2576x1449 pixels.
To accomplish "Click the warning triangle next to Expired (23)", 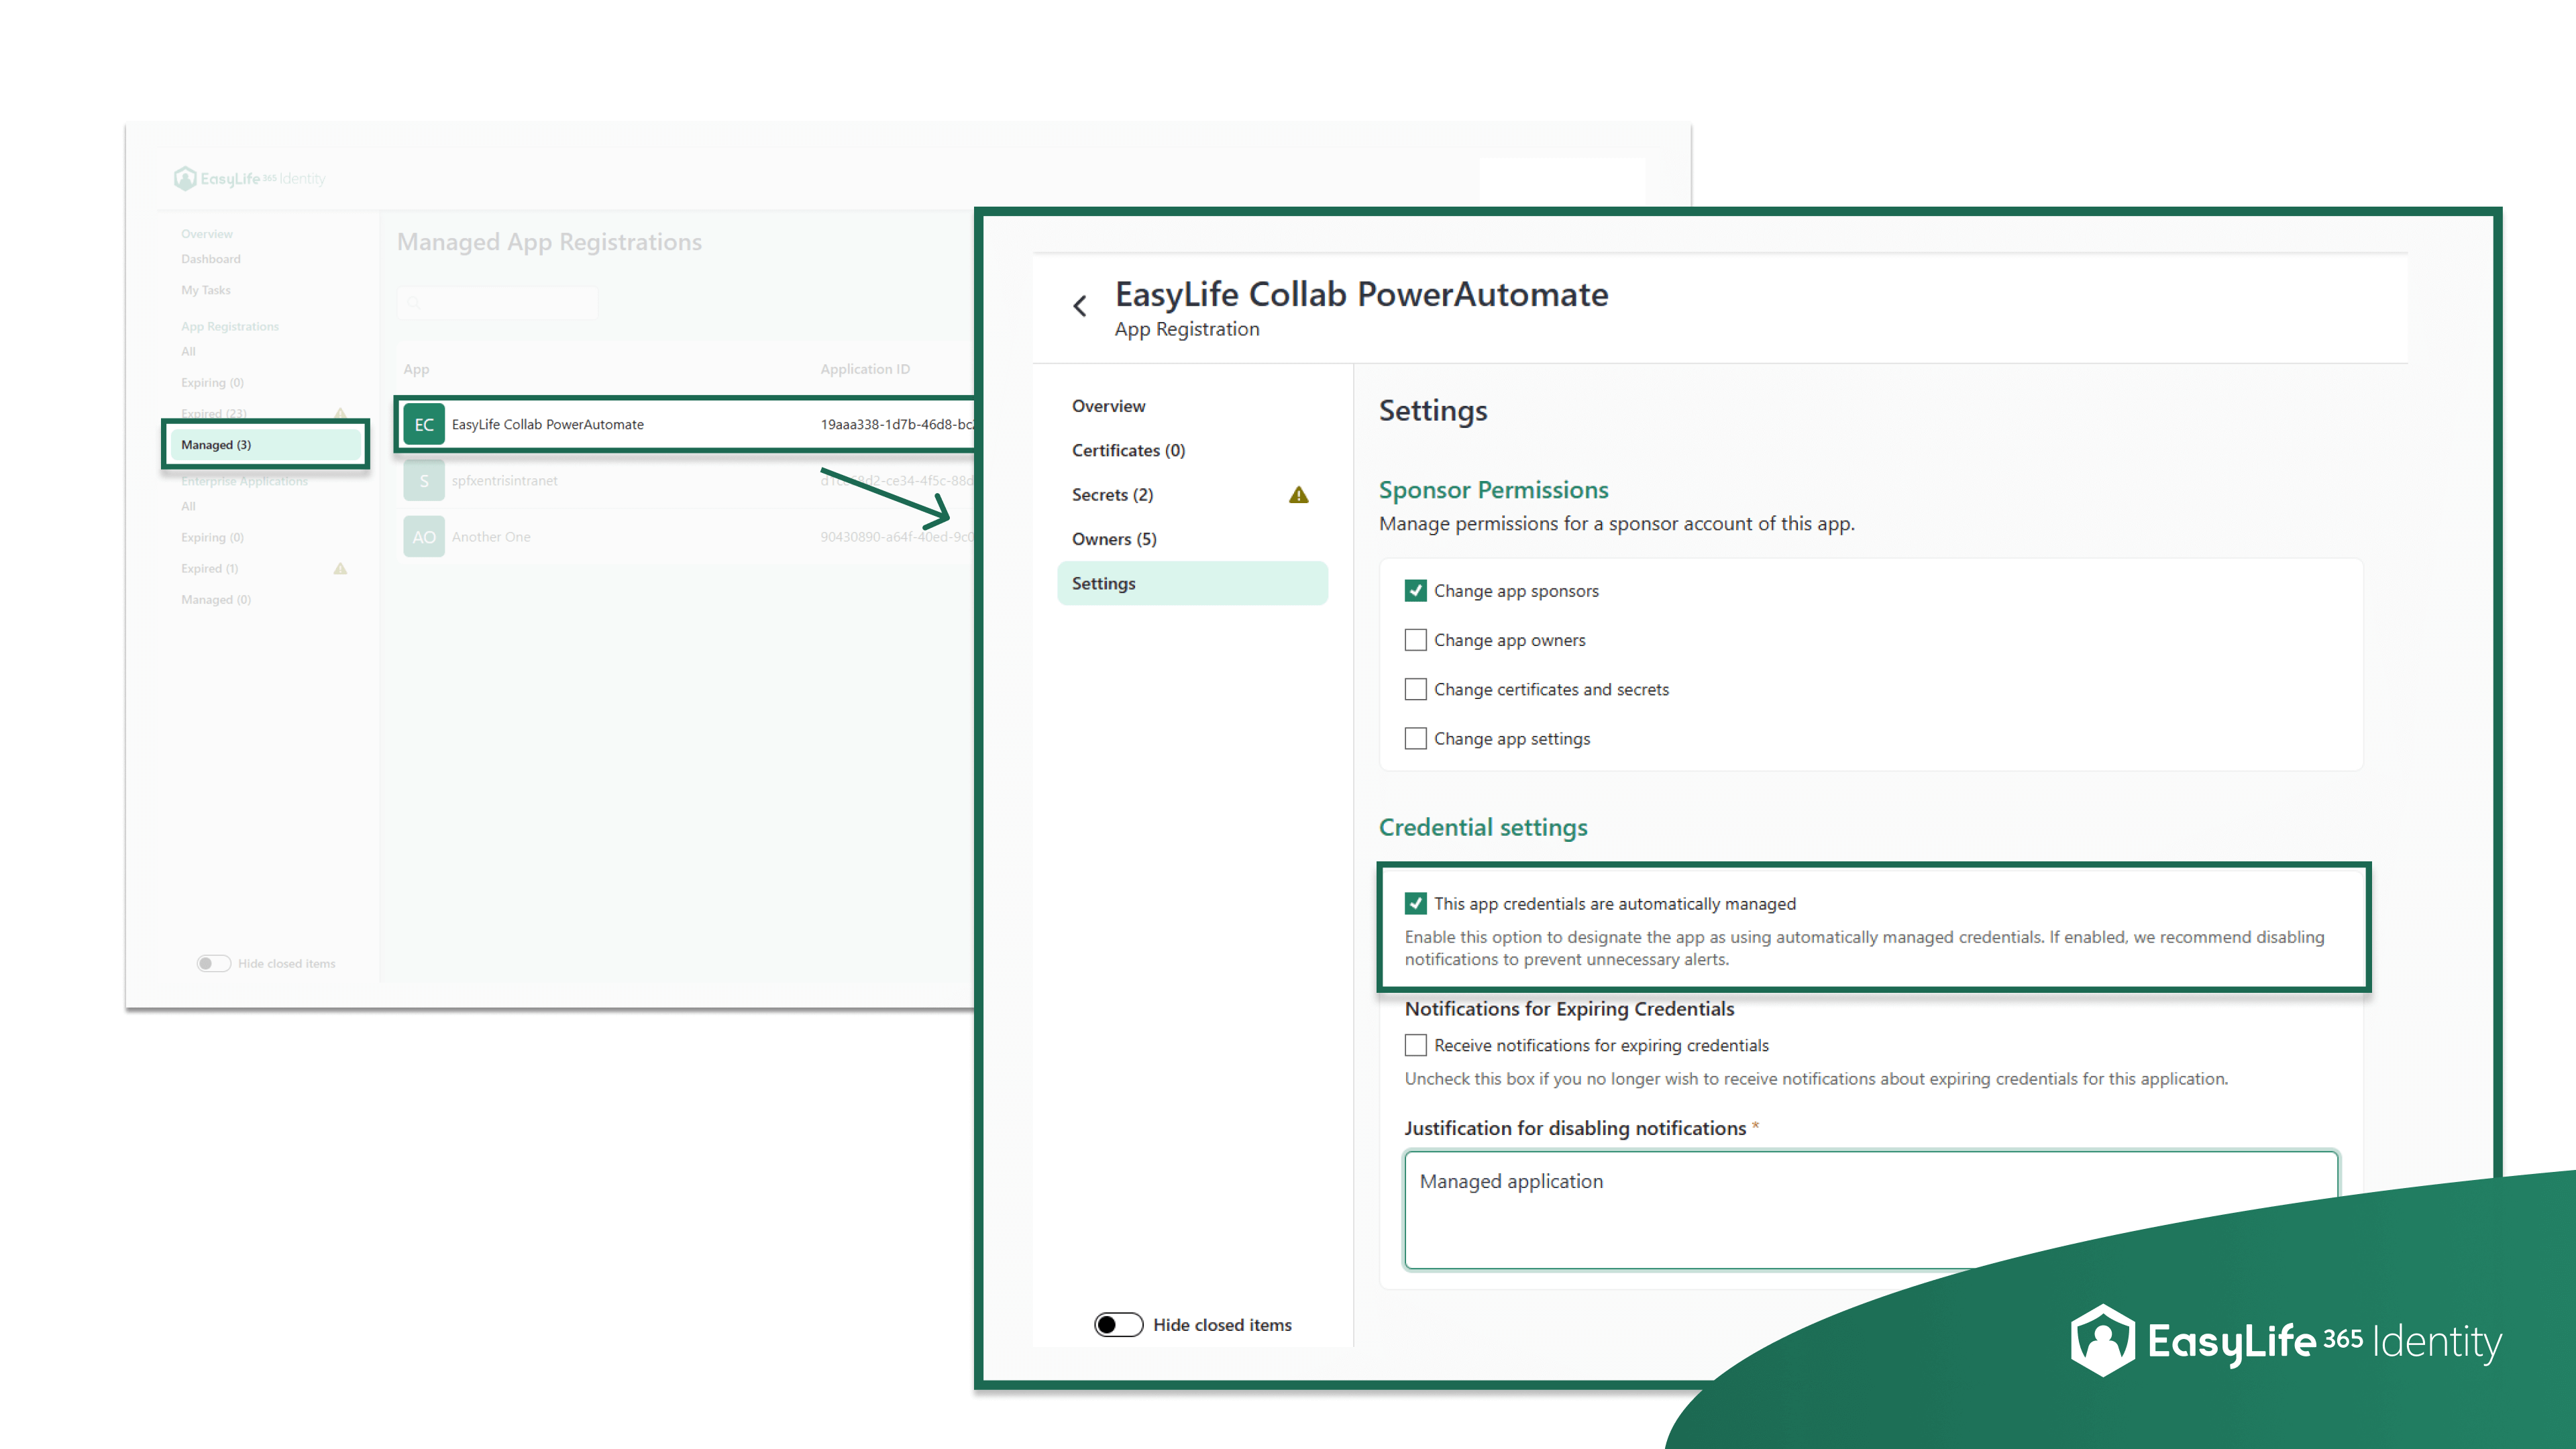I will (x=340, y=413).
